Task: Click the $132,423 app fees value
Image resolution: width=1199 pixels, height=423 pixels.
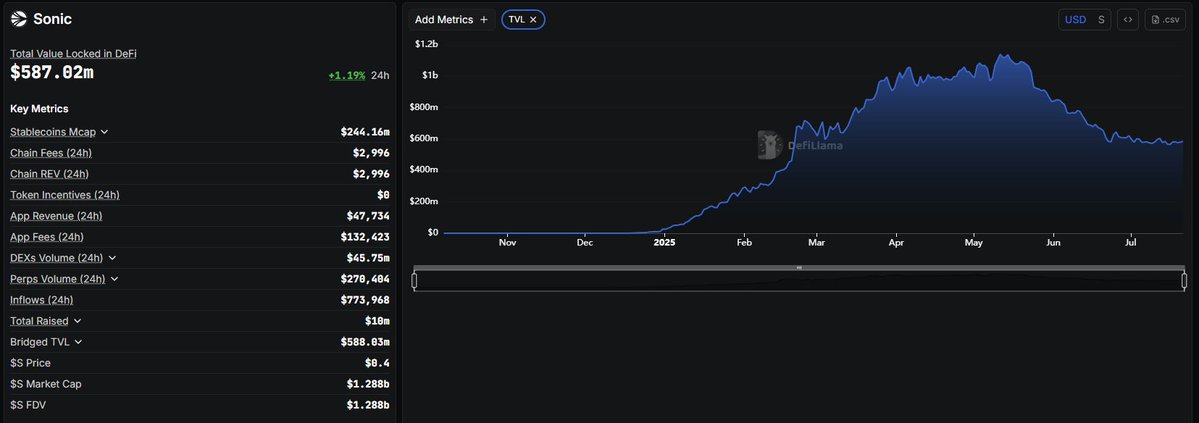Action: pyautogui.click(x=365, y=237)
